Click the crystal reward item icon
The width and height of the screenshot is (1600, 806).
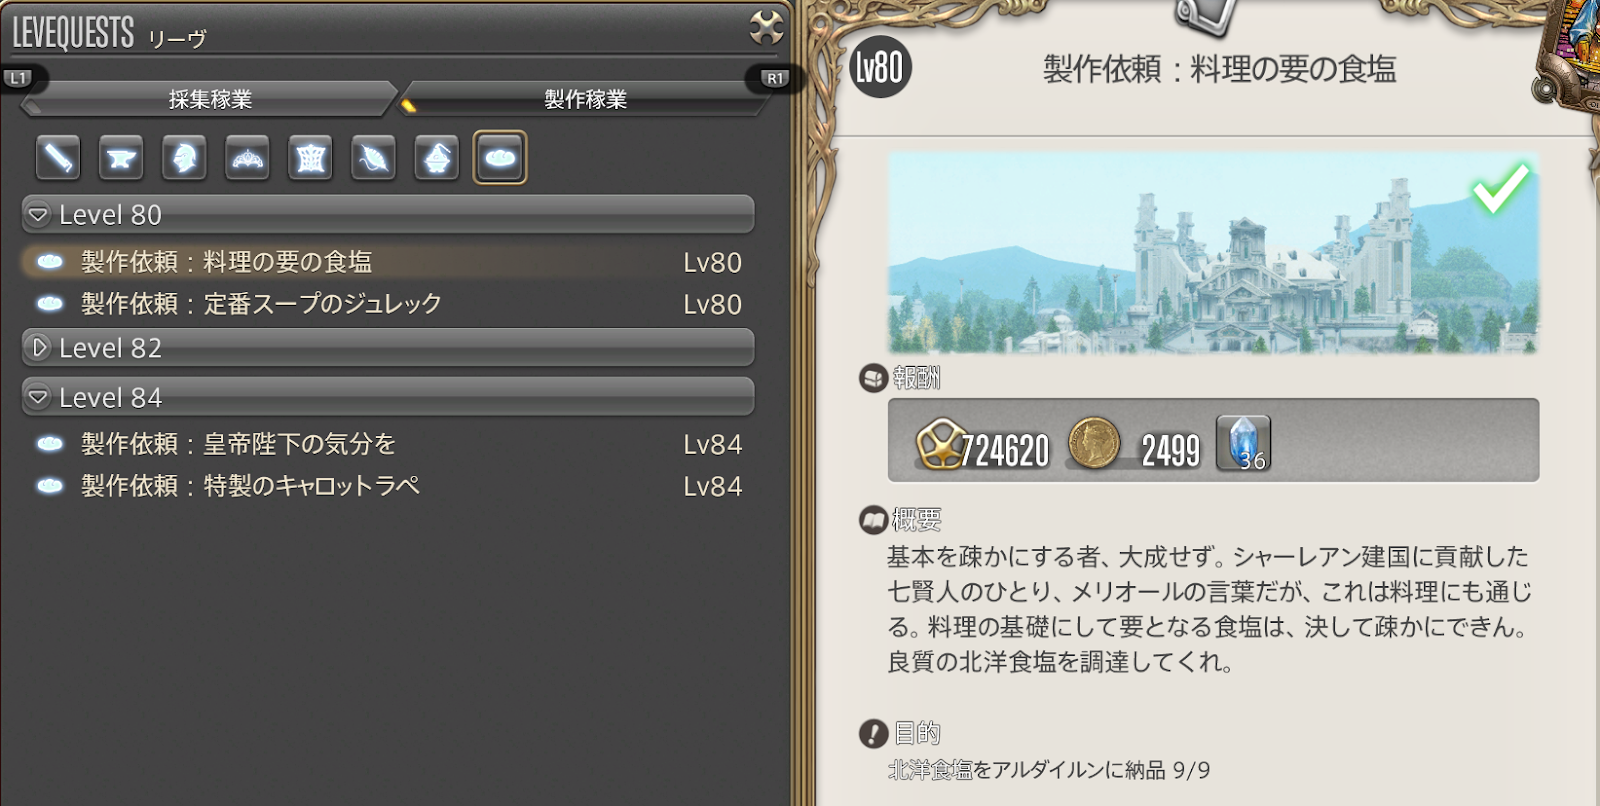pos(1243,443)
